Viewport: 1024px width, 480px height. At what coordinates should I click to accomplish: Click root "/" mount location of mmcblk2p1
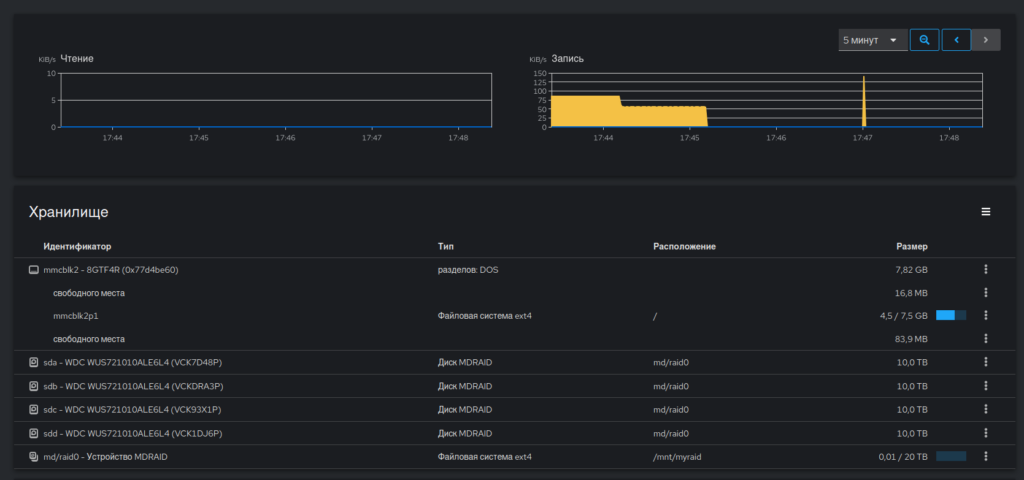pyautogui.click(x=654, y=315)
